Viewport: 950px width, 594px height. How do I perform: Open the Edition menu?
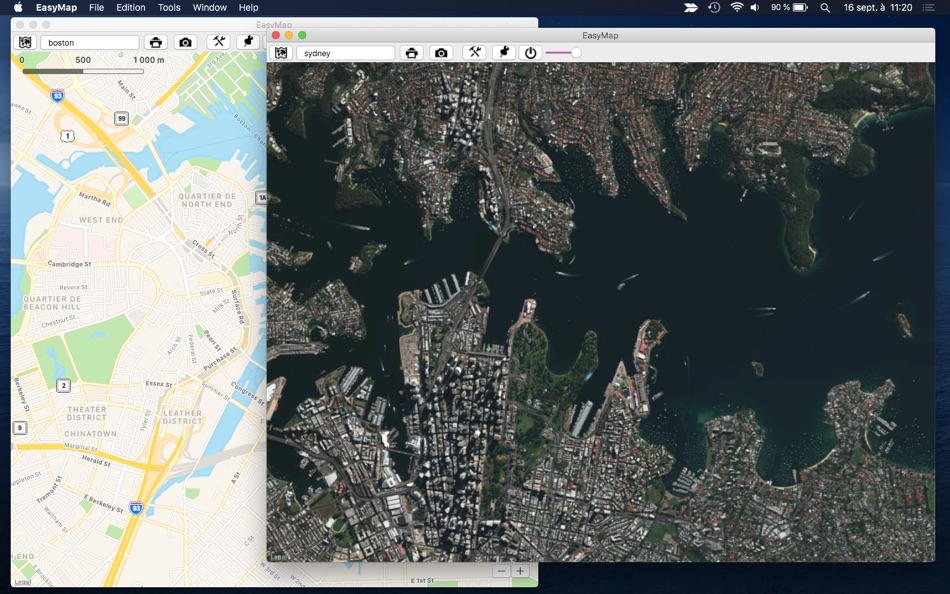(x=131, y=7)
